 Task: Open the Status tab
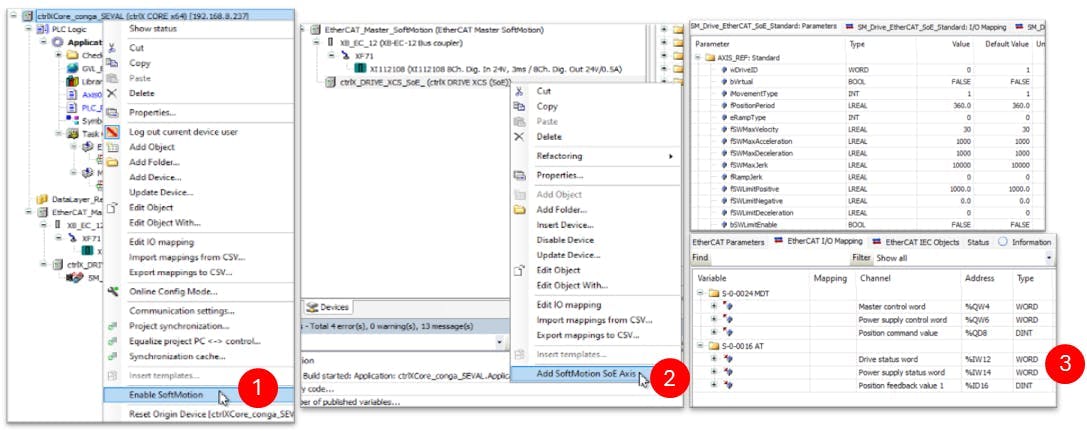[x=977, y=242]
